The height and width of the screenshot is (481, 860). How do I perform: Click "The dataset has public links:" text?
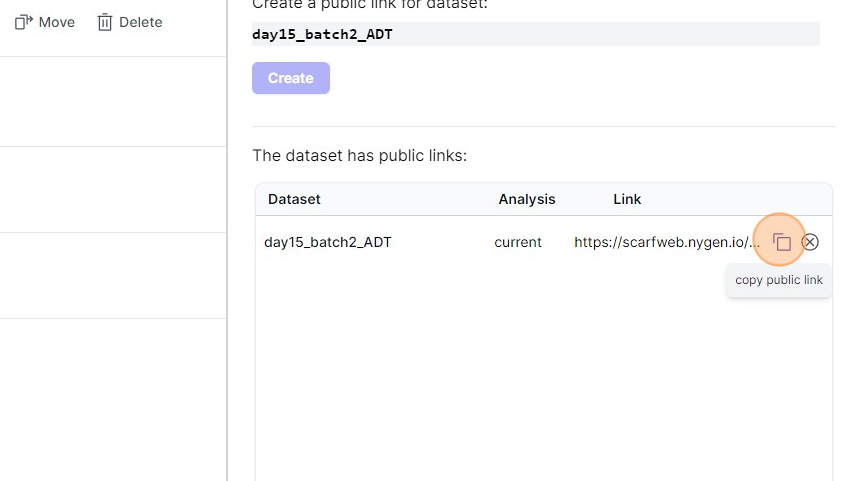tap(360, 156)
